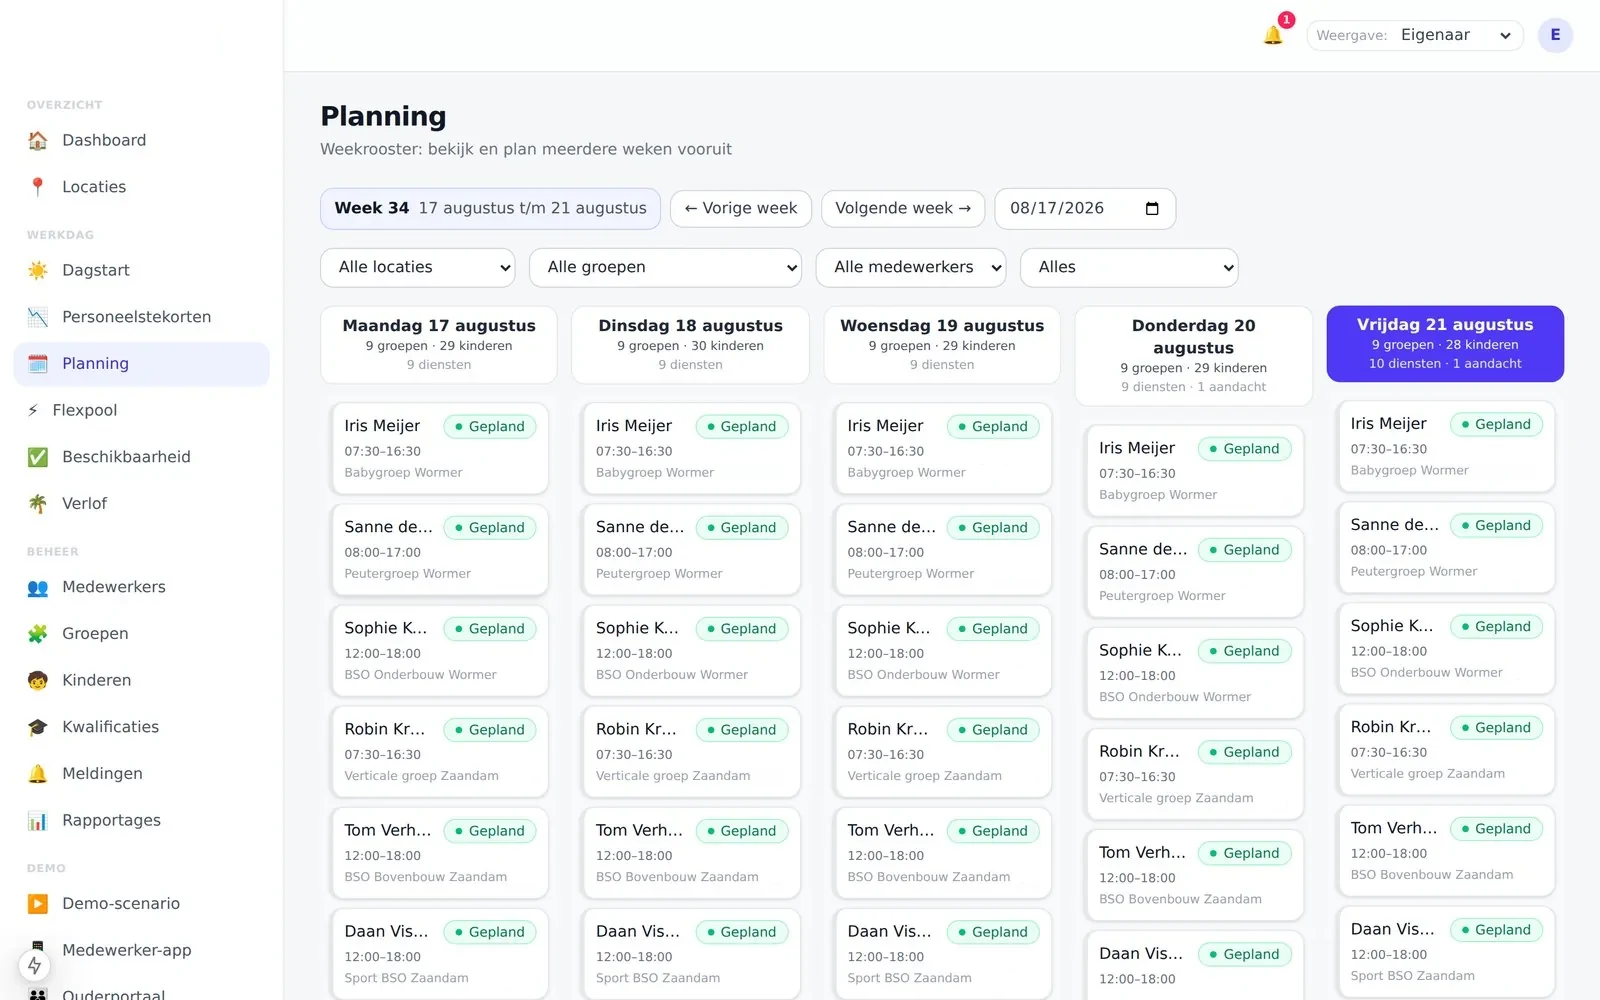Image resolution: width=1600 pixels, height=1000 pixels.
Task: Click Gepland badge for Sanne de... on Donderdag
Action: [x=1245, y=550]
